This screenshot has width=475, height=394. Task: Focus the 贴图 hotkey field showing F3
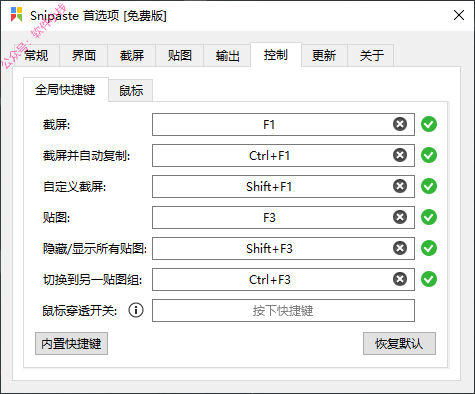tap(283, 217)
